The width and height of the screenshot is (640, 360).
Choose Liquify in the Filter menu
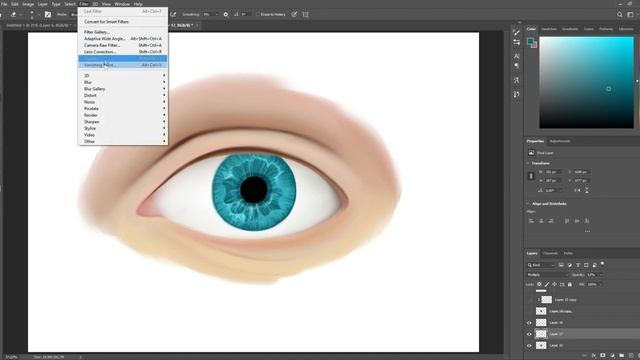pyautogui.click(x=123, y=58)
